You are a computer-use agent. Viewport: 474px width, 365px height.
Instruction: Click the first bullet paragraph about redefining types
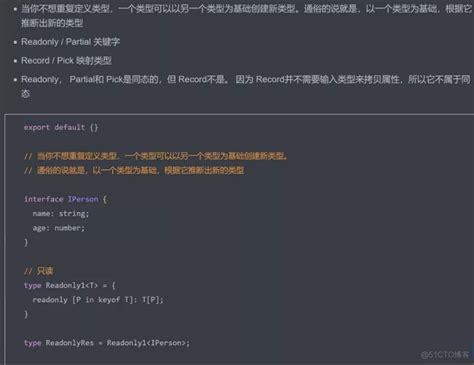coord(247,16)
